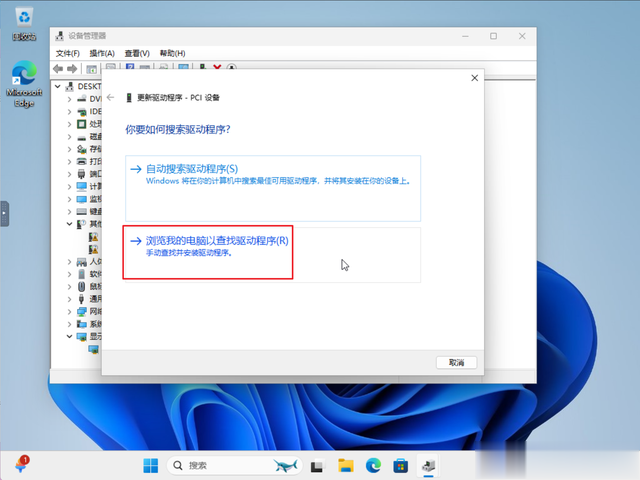Collapse the display adapters (显示) node chevron
Image resolution: width=640 pixels, height=480 pixels.
69,336
